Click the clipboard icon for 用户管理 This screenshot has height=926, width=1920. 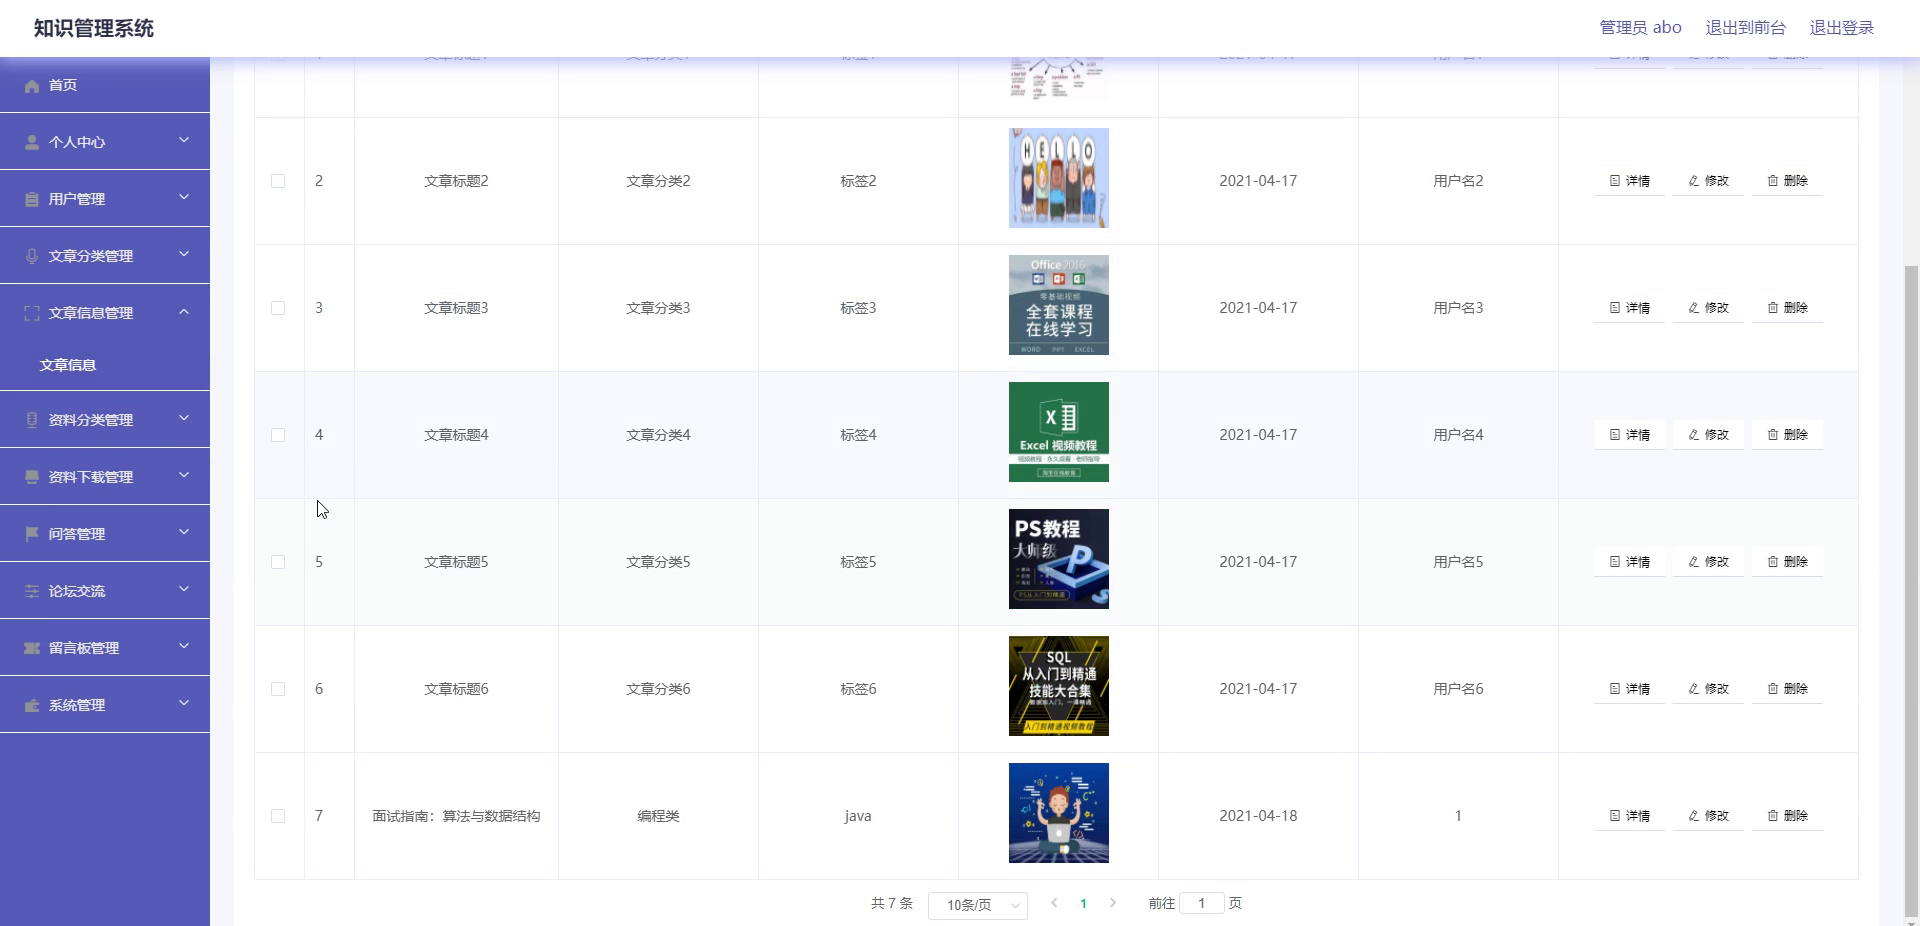[x=32, y=200]
